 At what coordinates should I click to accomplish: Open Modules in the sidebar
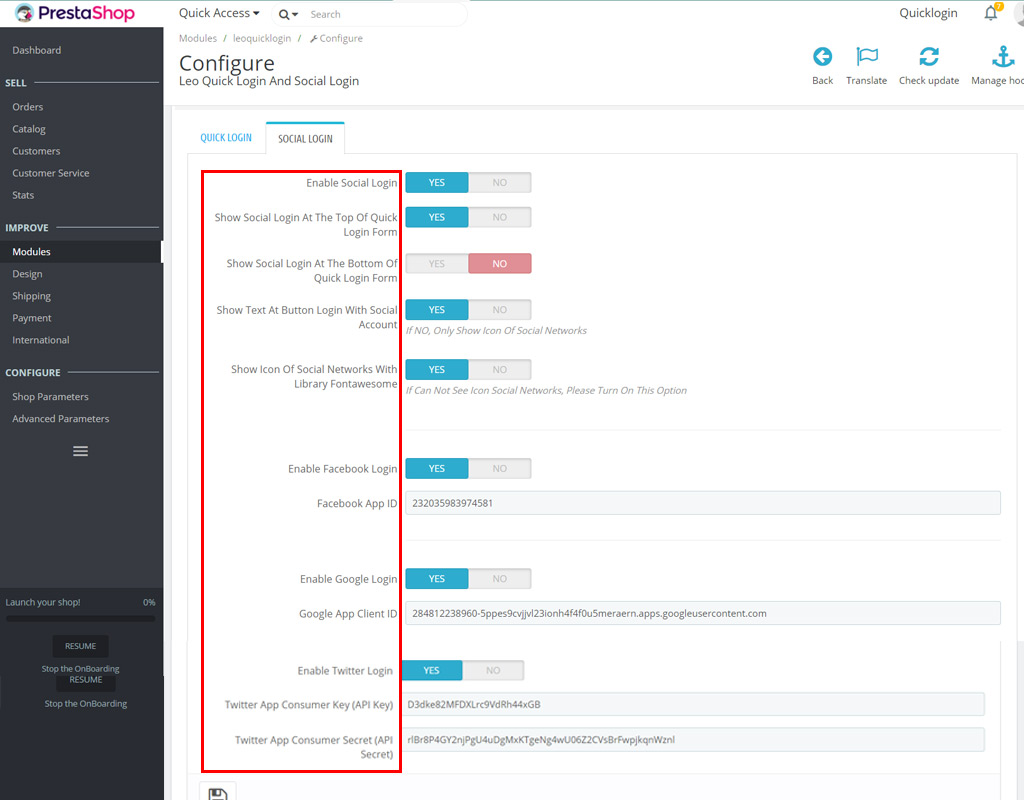click(31, 252)
